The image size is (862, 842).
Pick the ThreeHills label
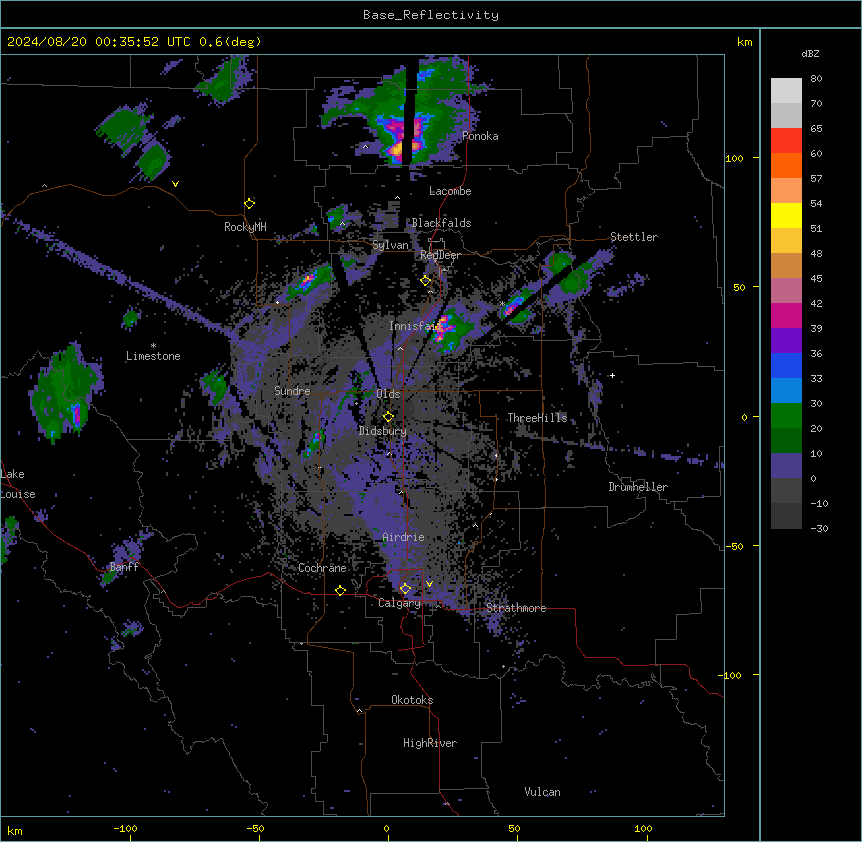coord(537,418)
